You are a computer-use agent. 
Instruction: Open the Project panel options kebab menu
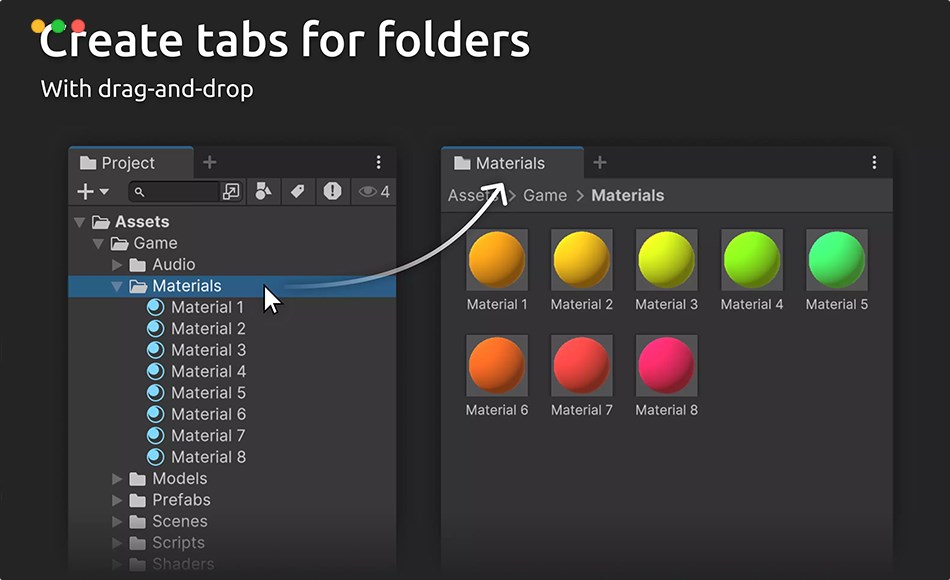click(x=378, y=162)
